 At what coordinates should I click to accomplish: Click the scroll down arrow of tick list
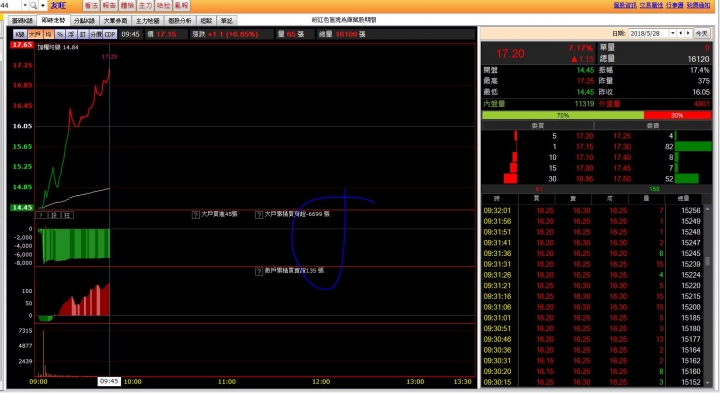coord(708,383)
